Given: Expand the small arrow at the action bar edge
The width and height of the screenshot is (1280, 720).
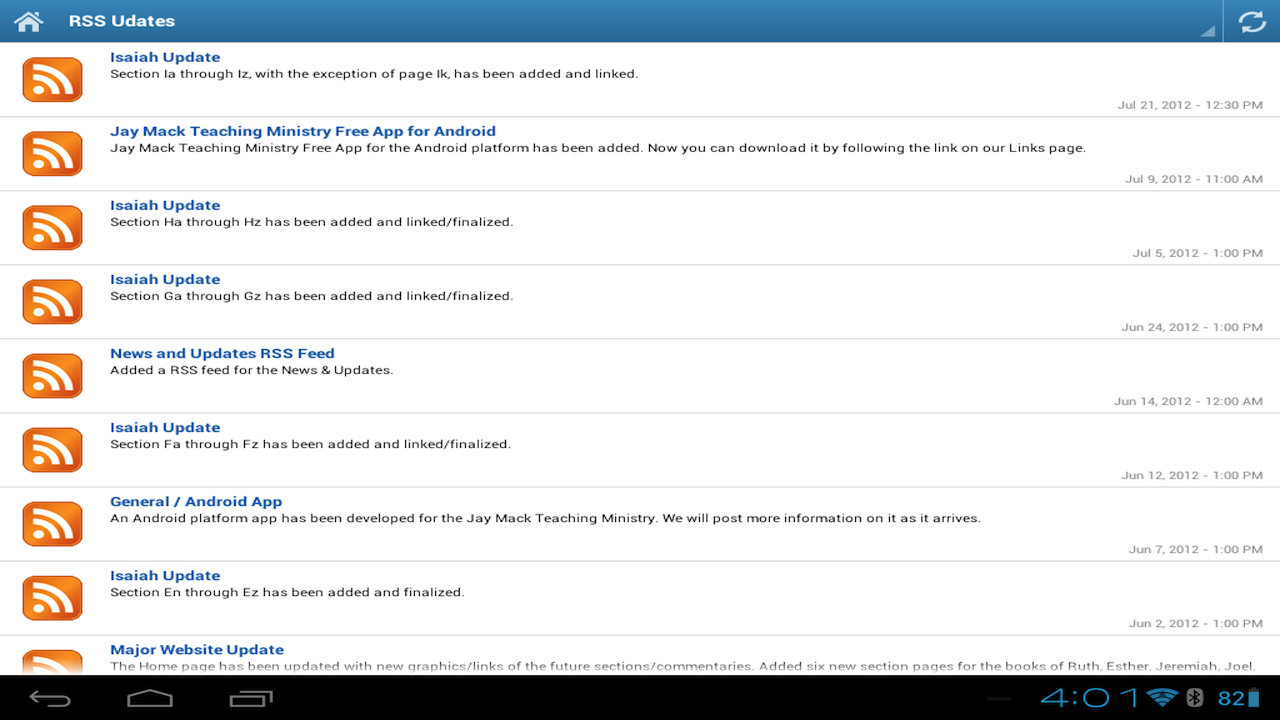Looking at the screenshot, I should point(1208,32).
